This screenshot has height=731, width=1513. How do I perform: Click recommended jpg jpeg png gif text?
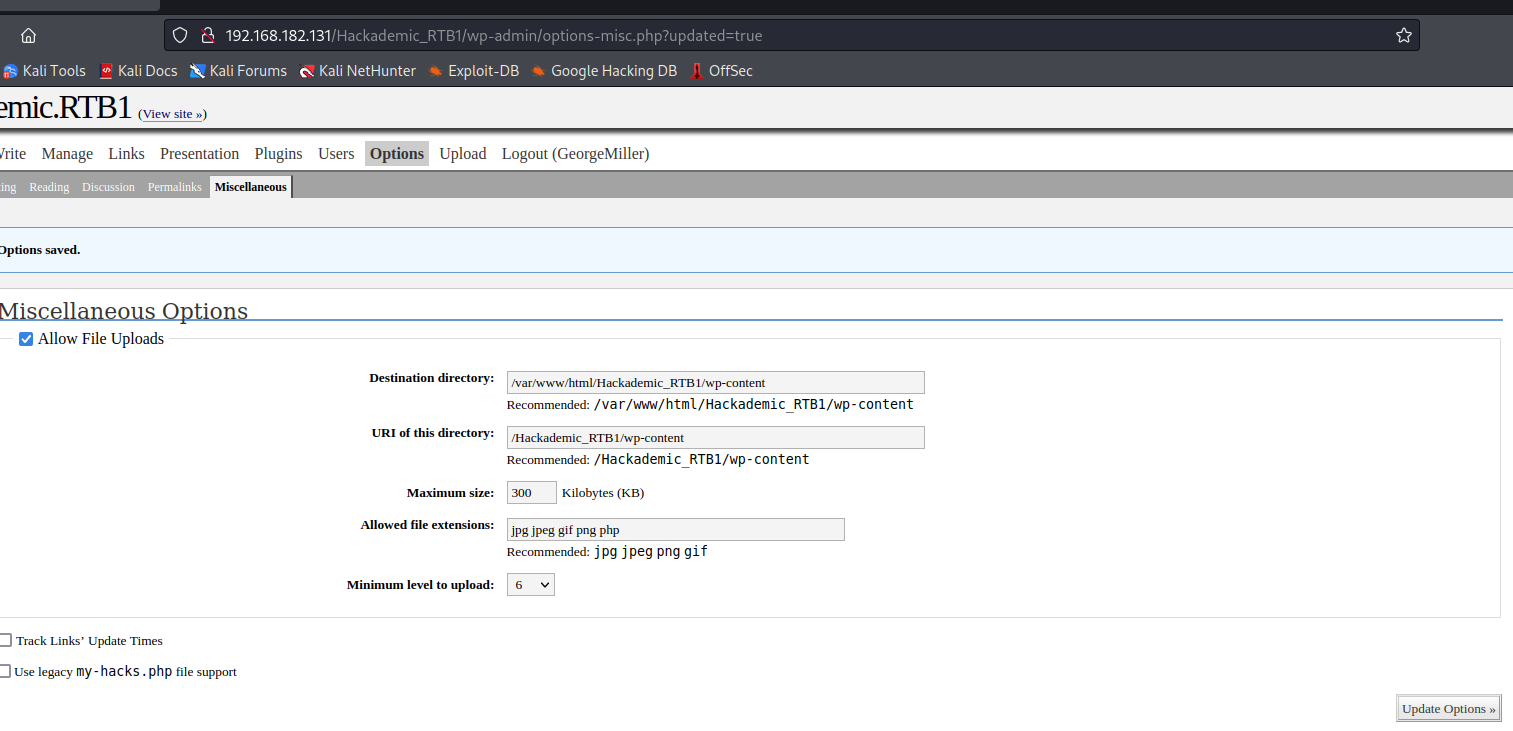tap(651, 551)
